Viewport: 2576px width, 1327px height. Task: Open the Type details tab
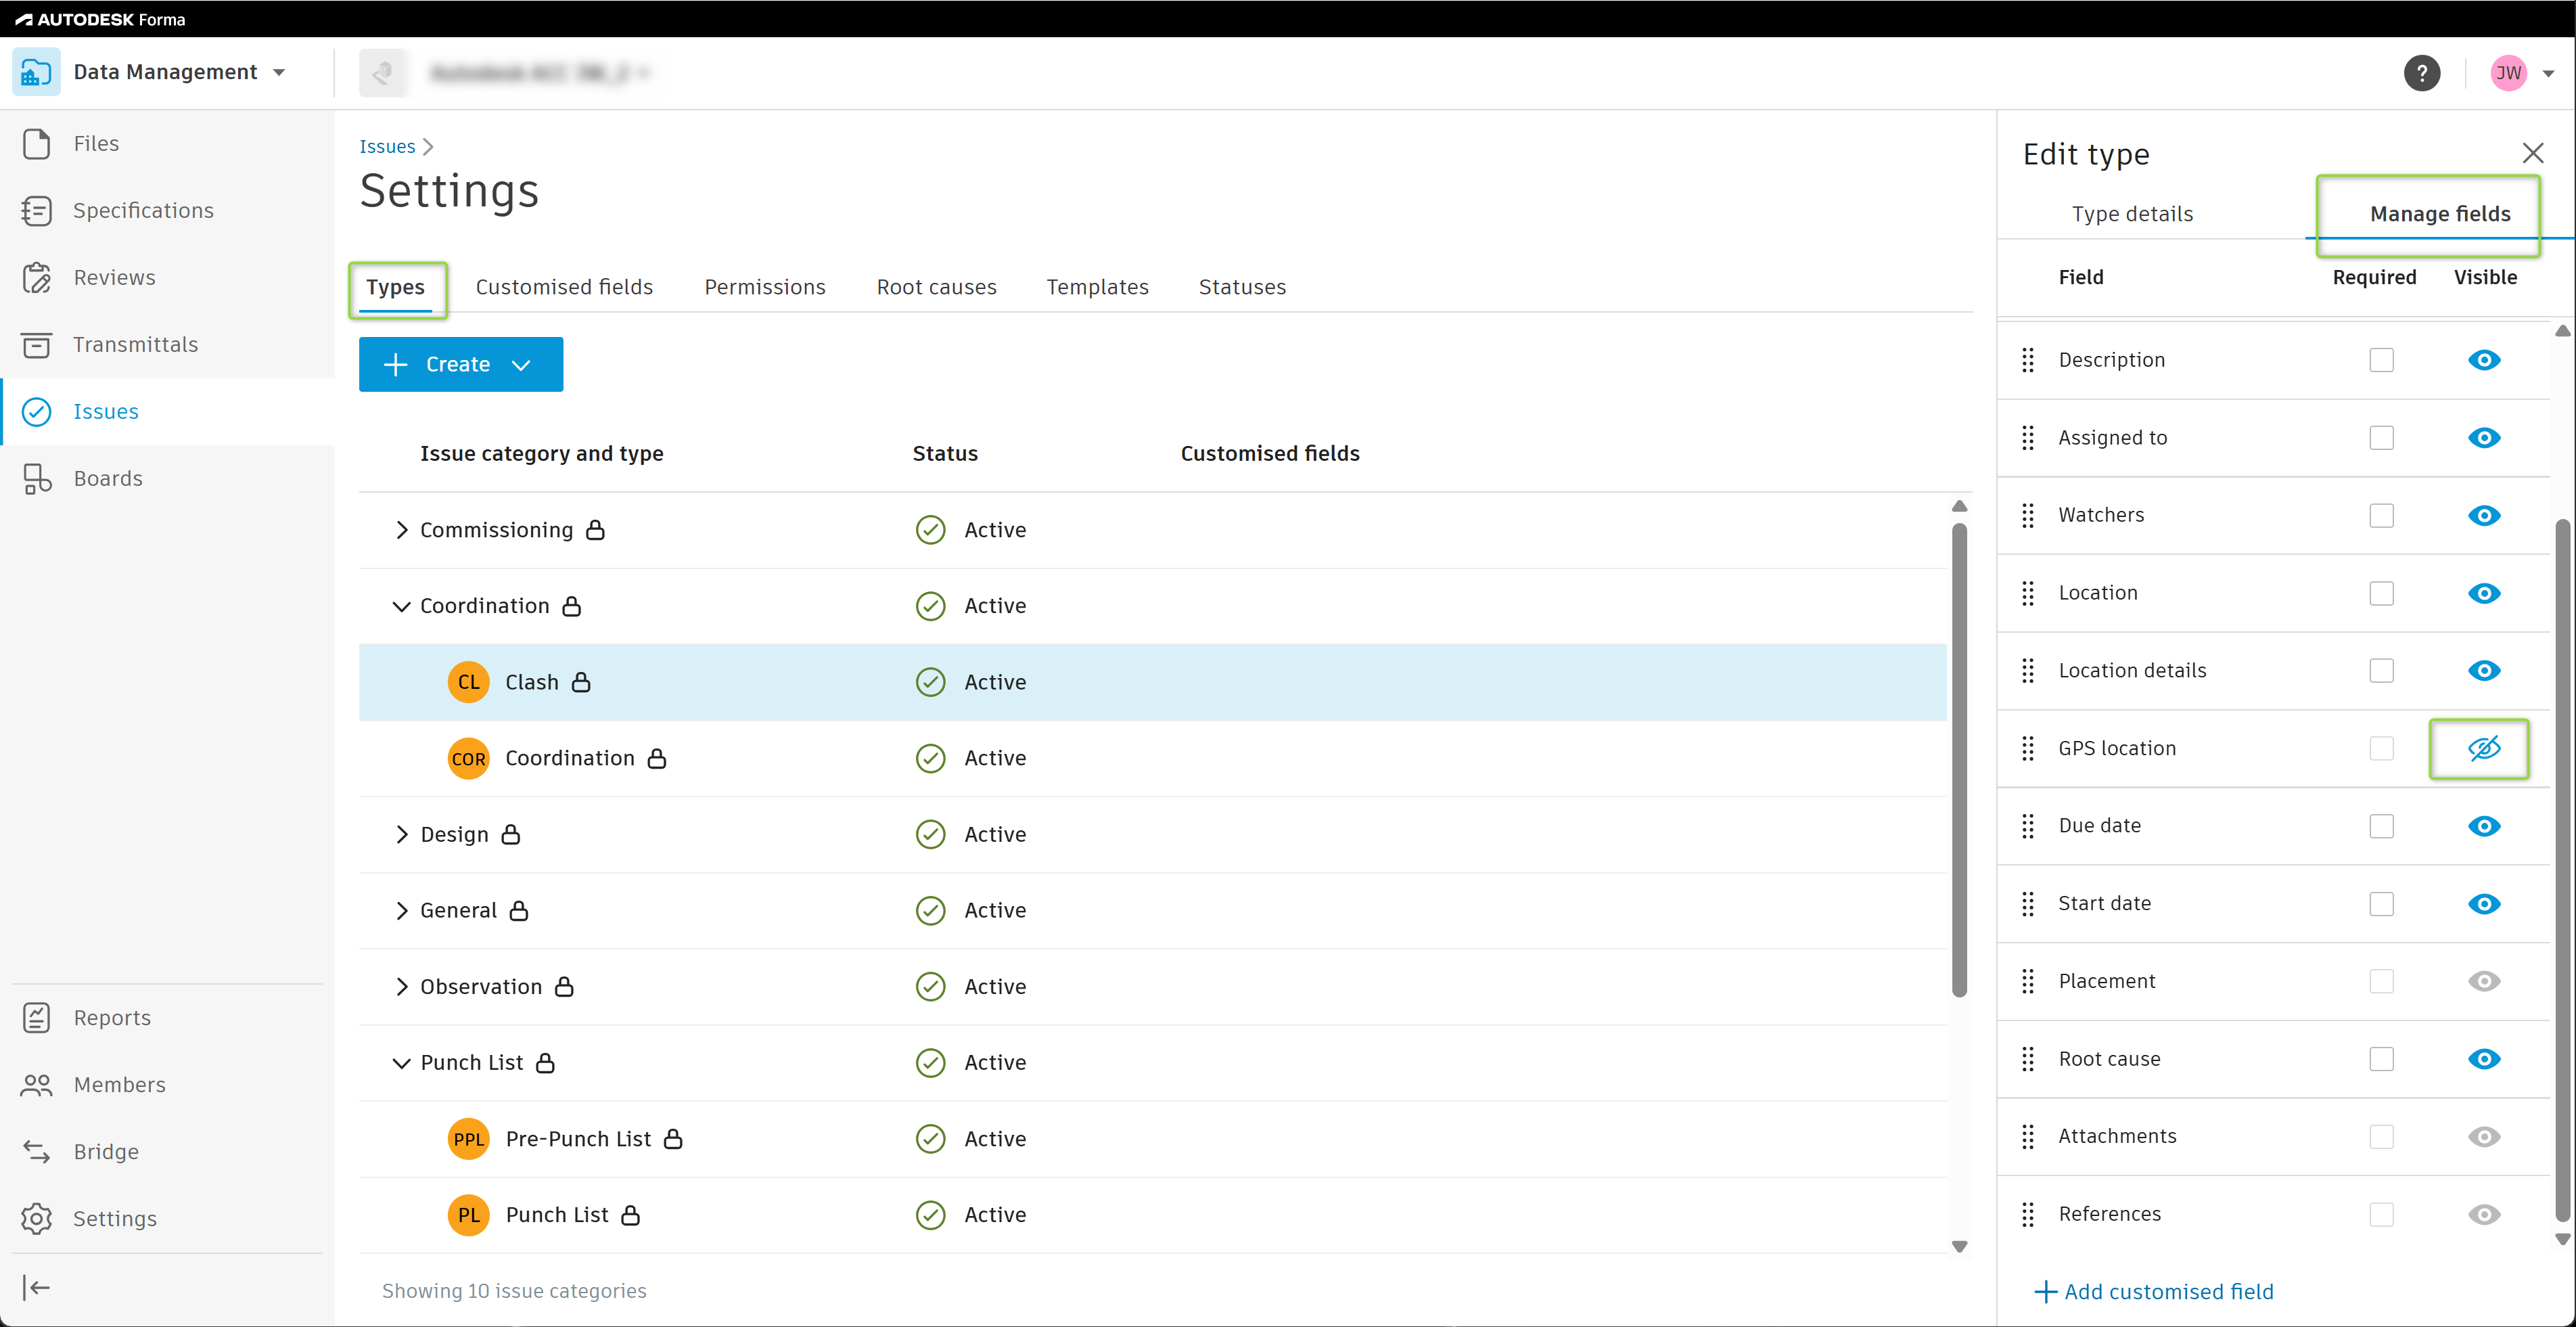point(2132,214)
